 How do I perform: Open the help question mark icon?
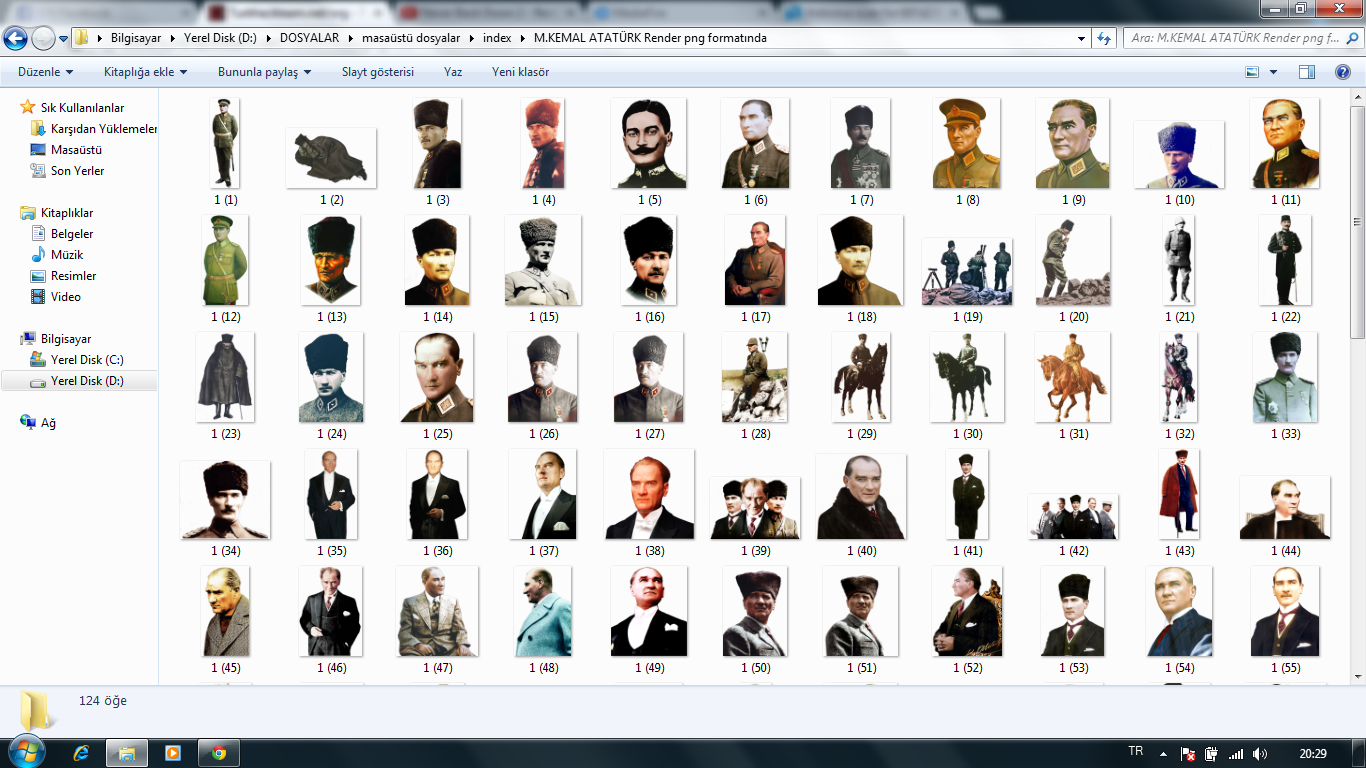[1343, 72]
